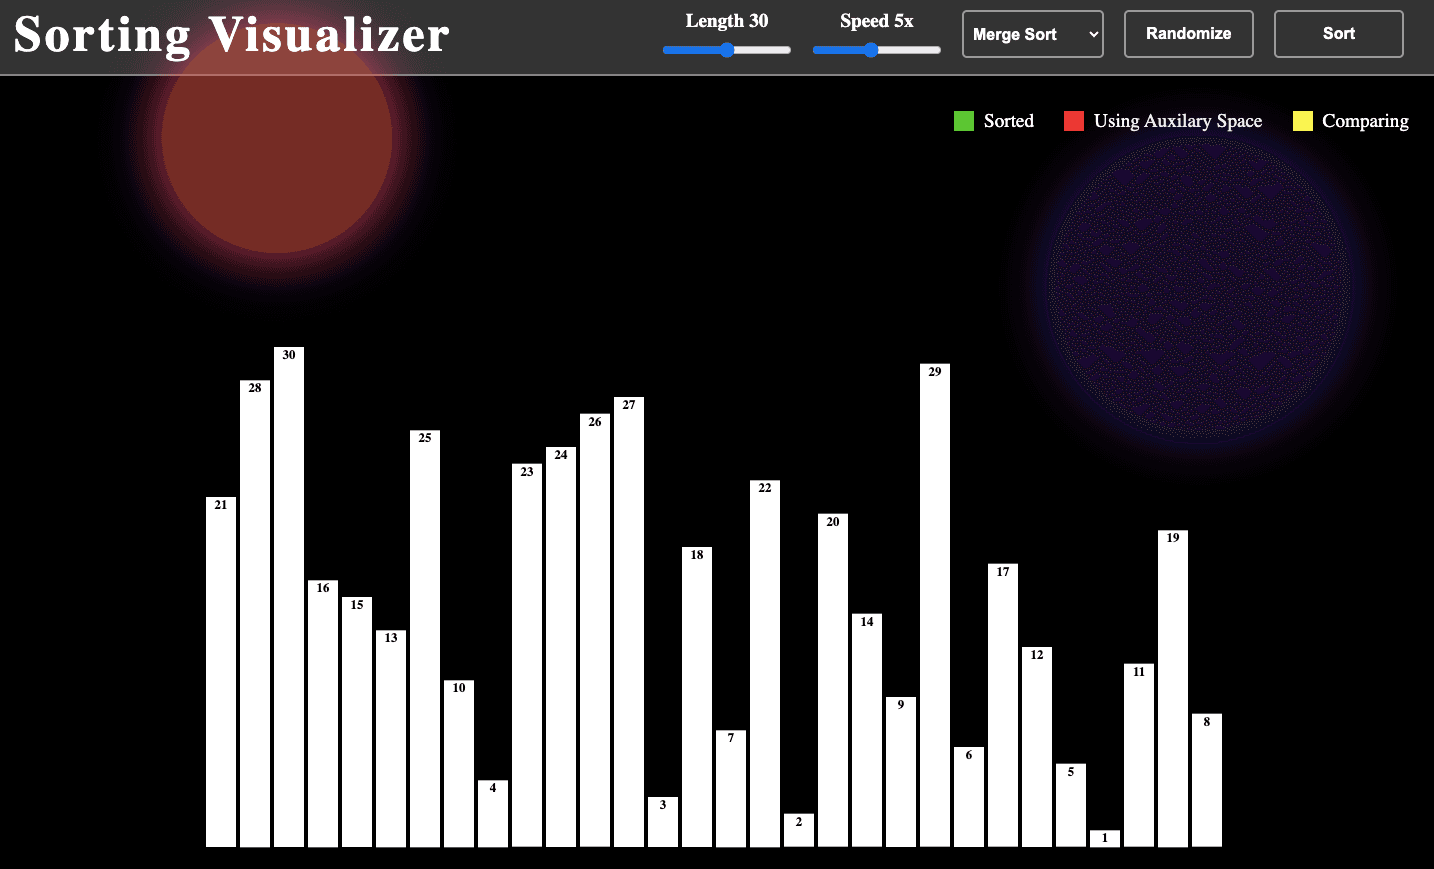Adjust the Speed slider
The height and width of the screenshot is (869, 1434).
[877, 50]
